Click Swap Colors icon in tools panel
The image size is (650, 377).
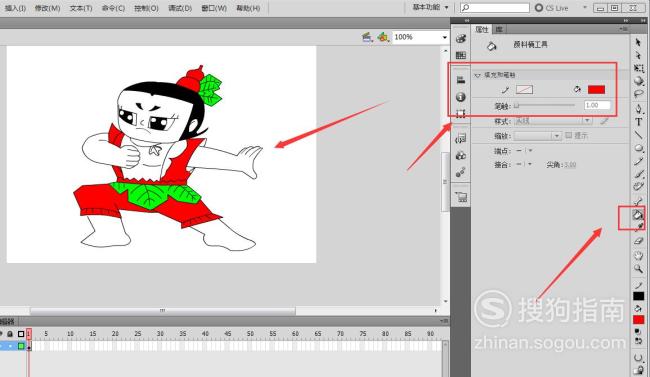[x=639, y=340]
